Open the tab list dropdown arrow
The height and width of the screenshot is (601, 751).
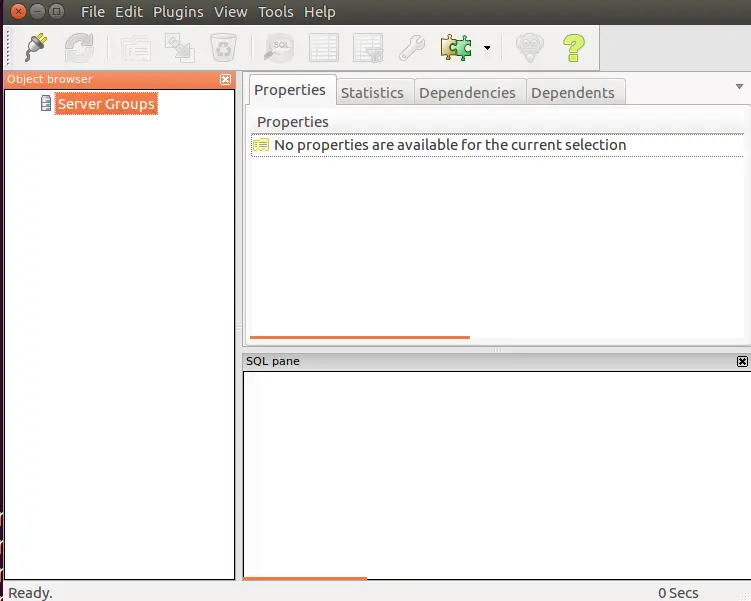(x=739, y=87)
